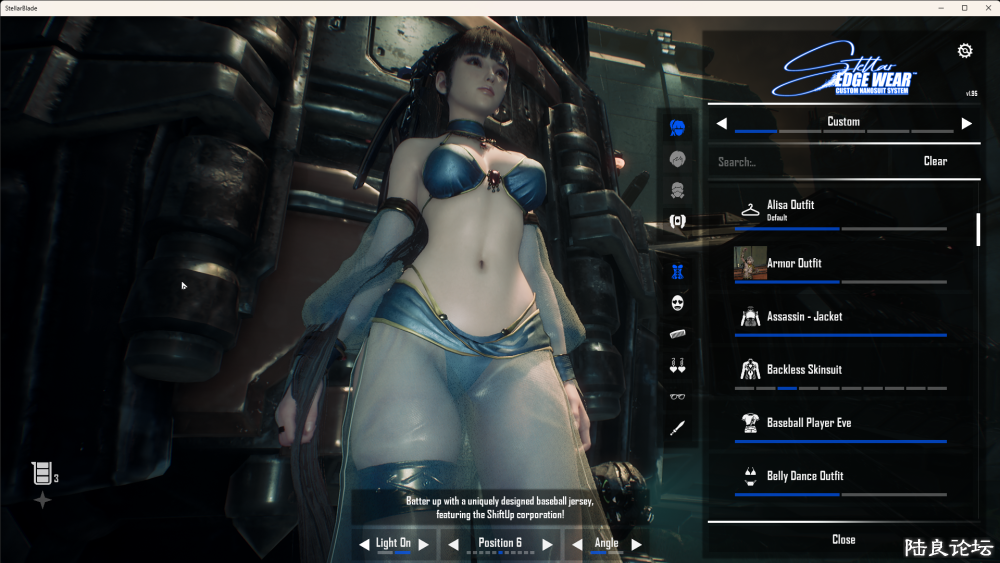Image resolution: width=1000 pixels, height=563 pixels.
Task: Click the Belly Dance Outfit bikini icon
Action: click(750, 476)
